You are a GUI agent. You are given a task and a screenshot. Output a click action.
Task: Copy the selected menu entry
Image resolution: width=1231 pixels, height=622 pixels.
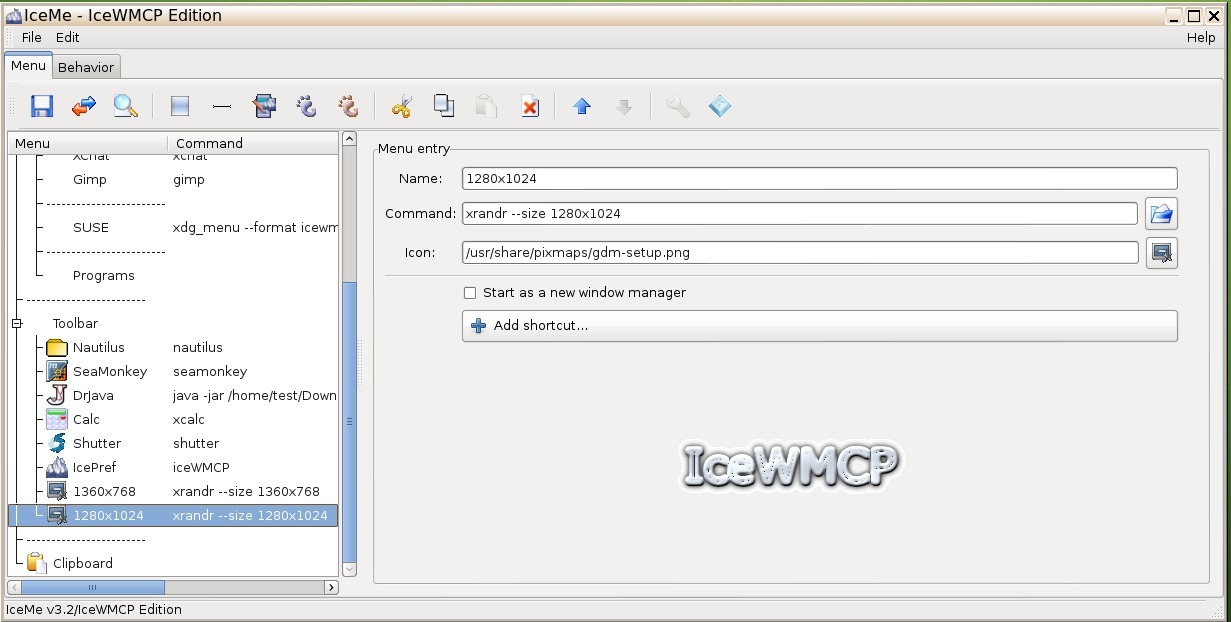pos(443,105)
